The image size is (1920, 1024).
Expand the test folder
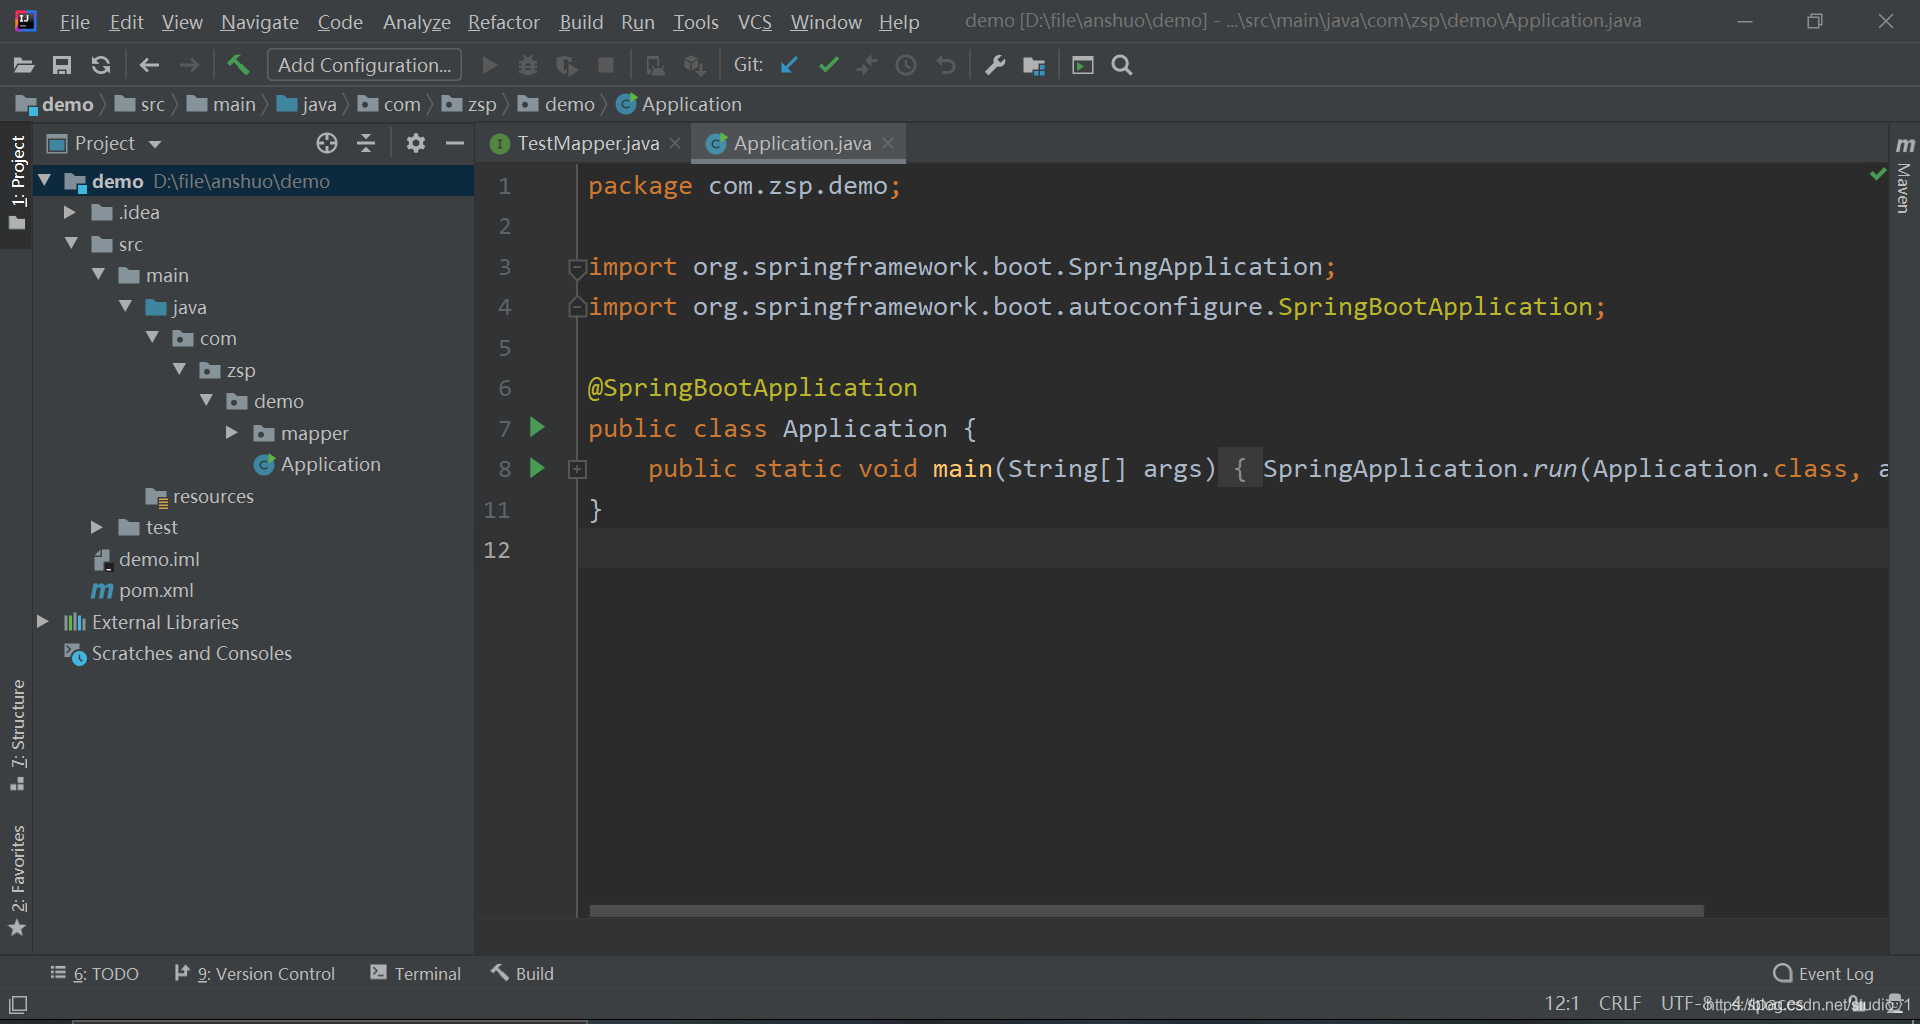[97, 527]
